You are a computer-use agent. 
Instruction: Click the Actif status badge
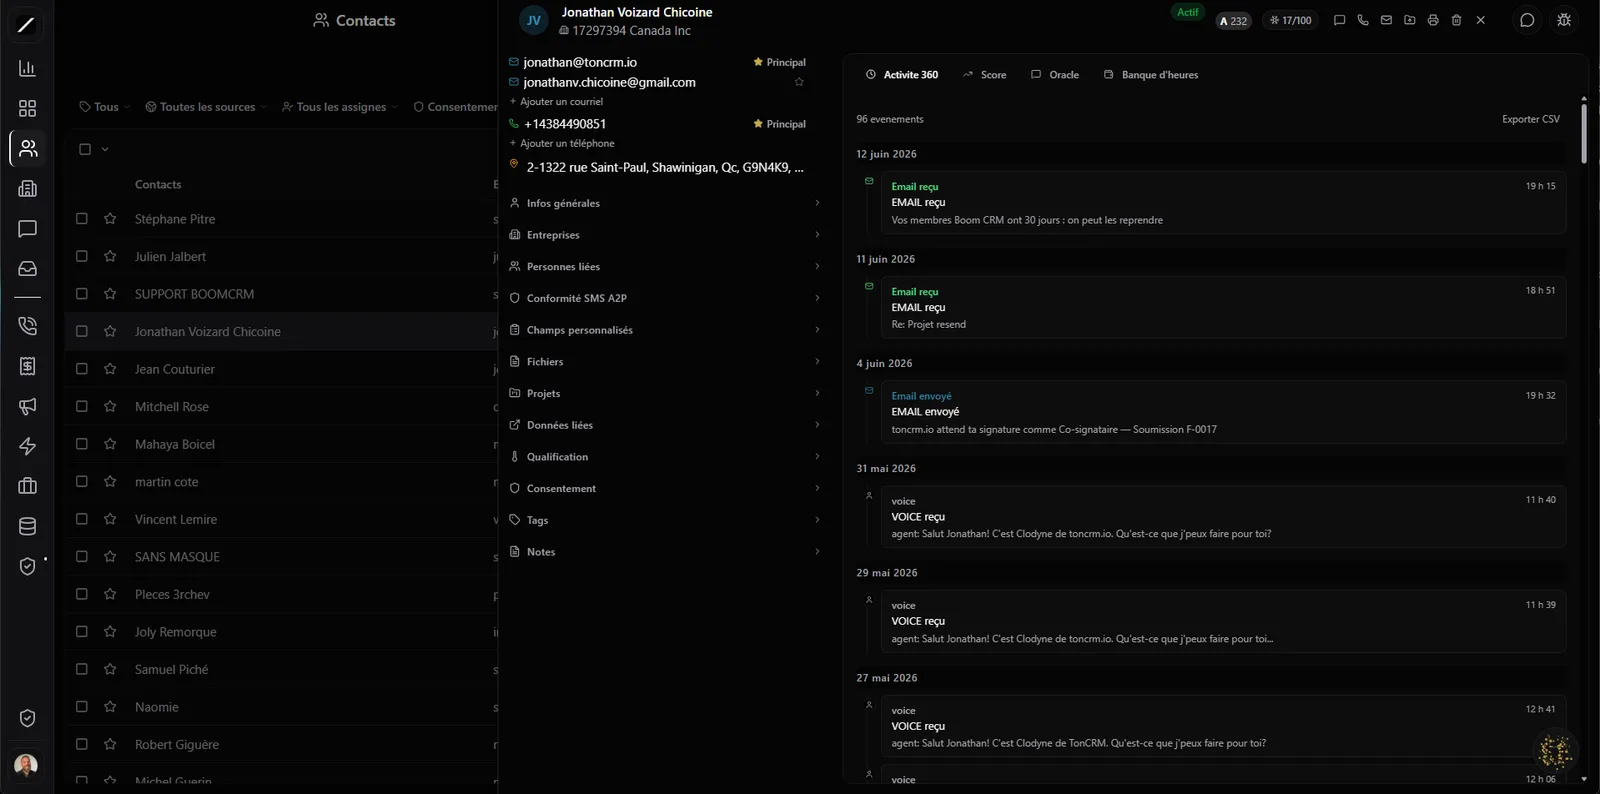click(1187, 12)
